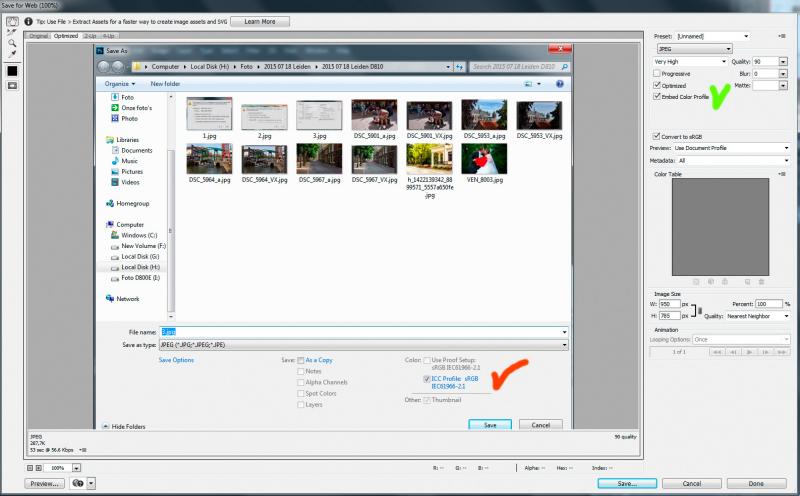Select the Zoom tool magnifier
Image resolution: width=800 pixels, height=496 pixels.
pyautogui.click(x=12, y=43)
